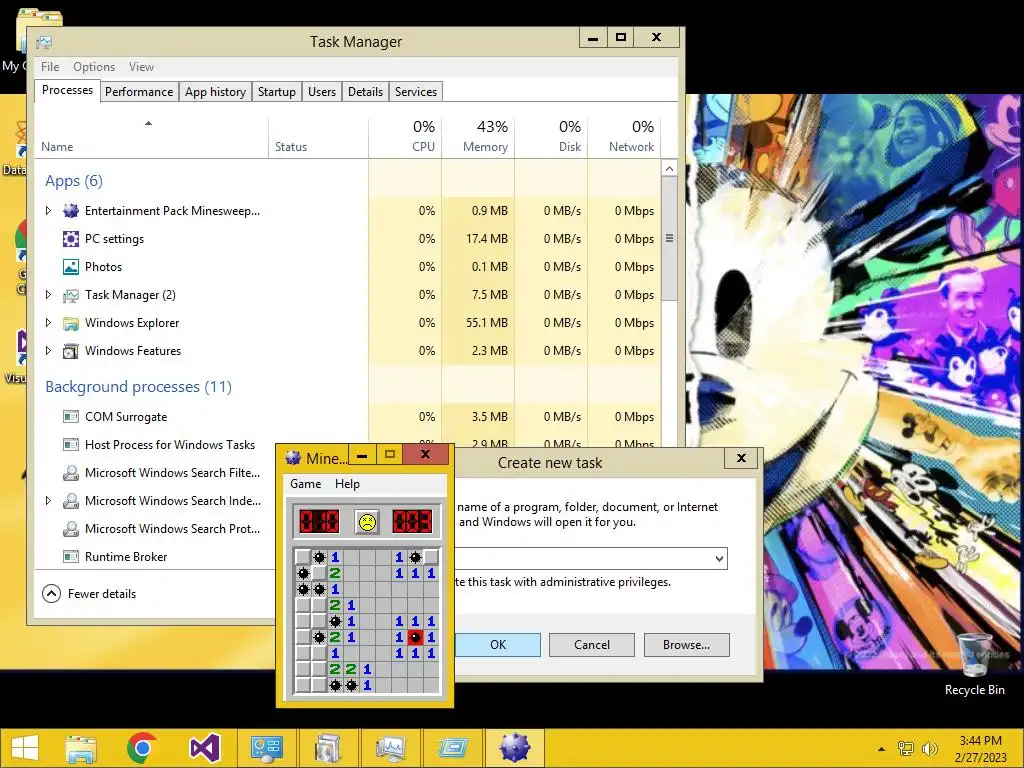Sort by the Memory column header
The height and width of the screenshot is (768, 1024).
[478, 138]
